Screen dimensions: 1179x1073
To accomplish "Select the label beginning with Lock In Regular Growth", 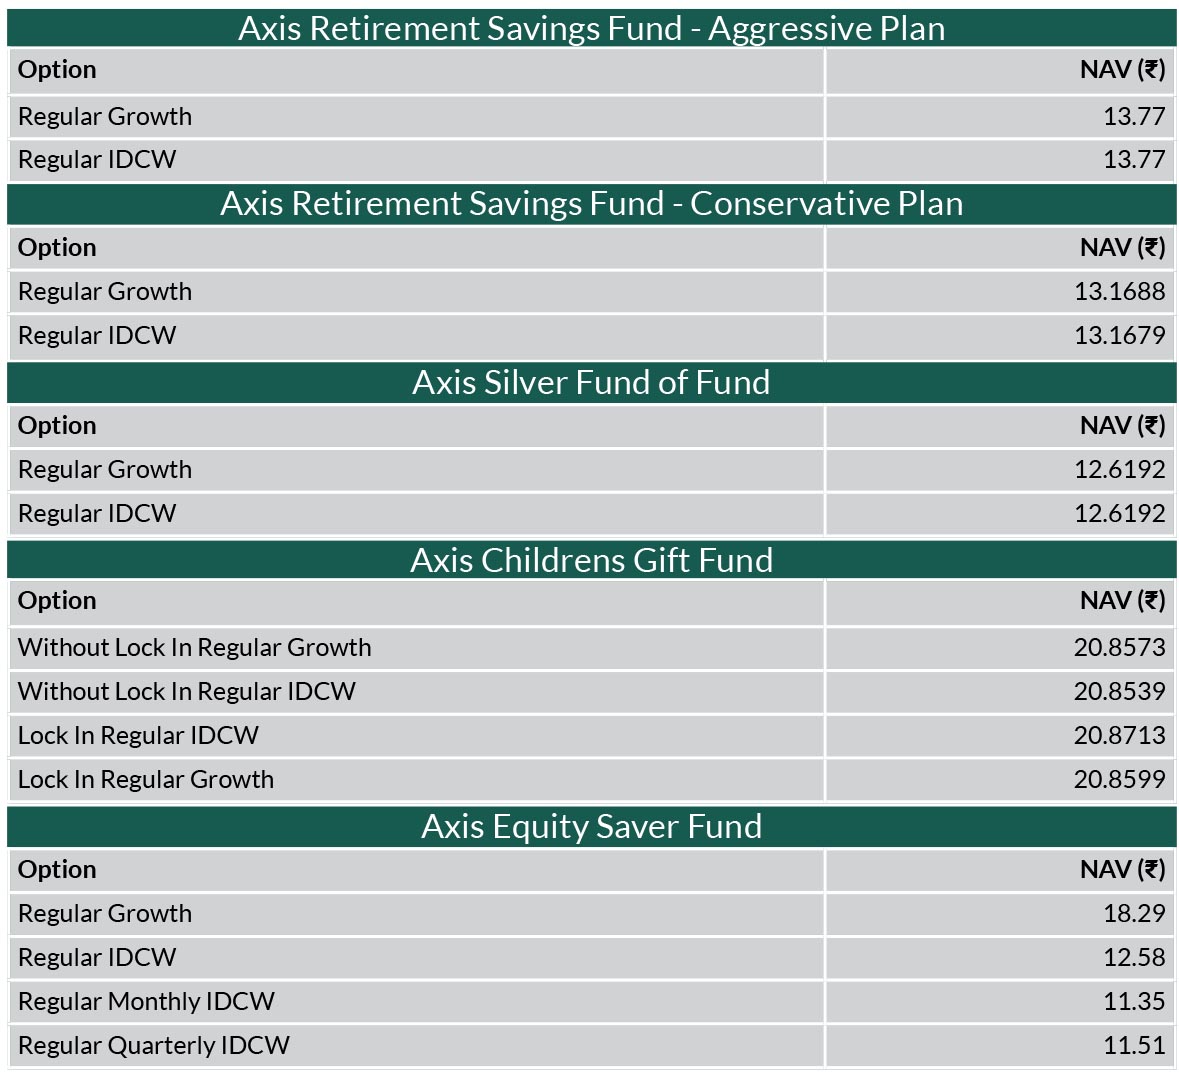I will click(146, 779).
